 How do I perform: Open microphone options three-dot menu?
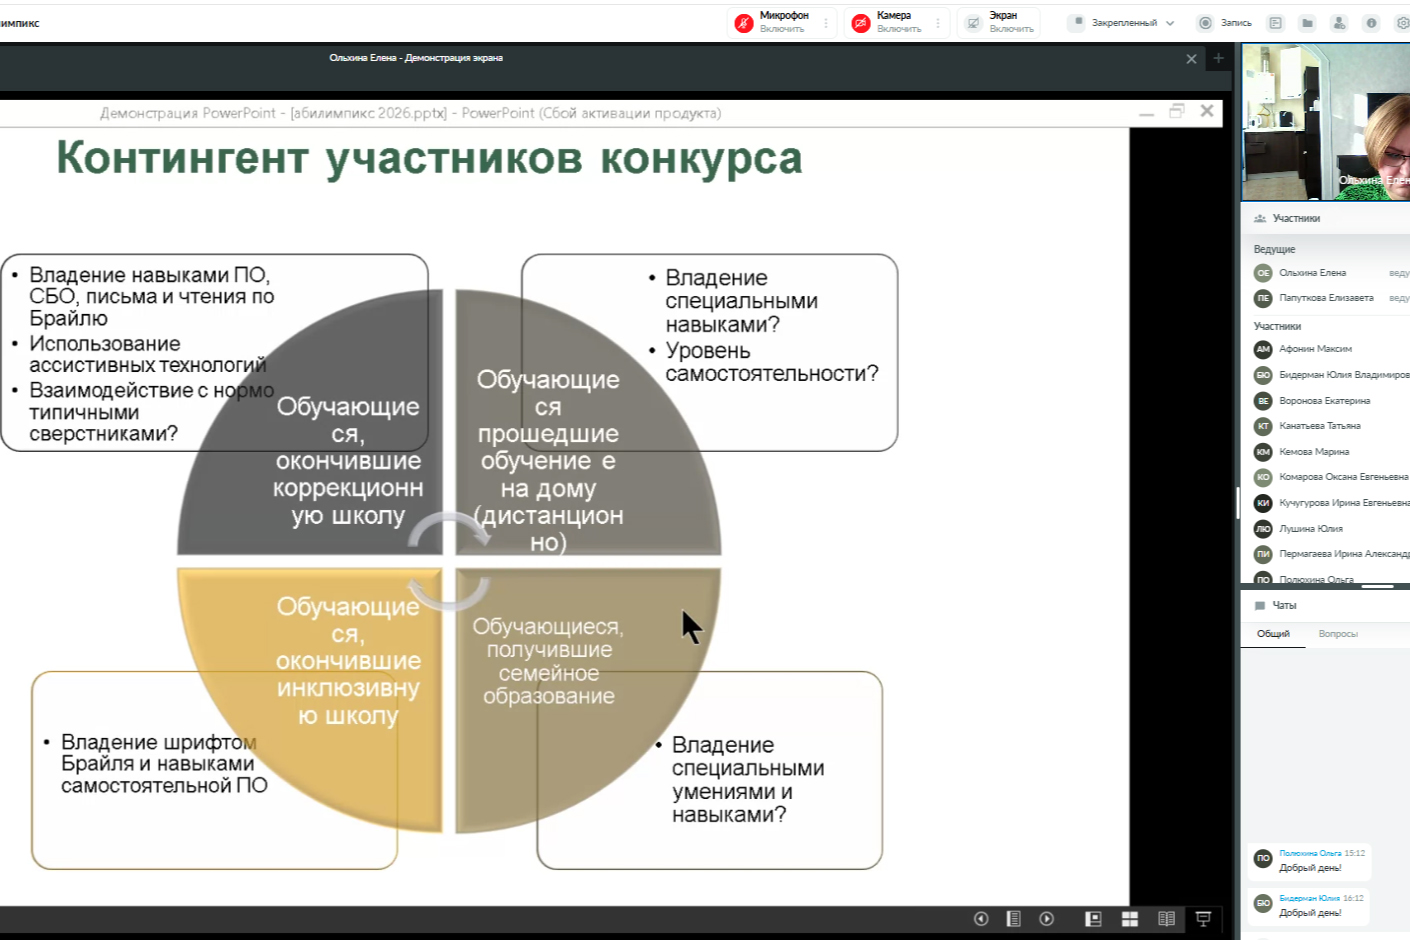click(826, 23)
